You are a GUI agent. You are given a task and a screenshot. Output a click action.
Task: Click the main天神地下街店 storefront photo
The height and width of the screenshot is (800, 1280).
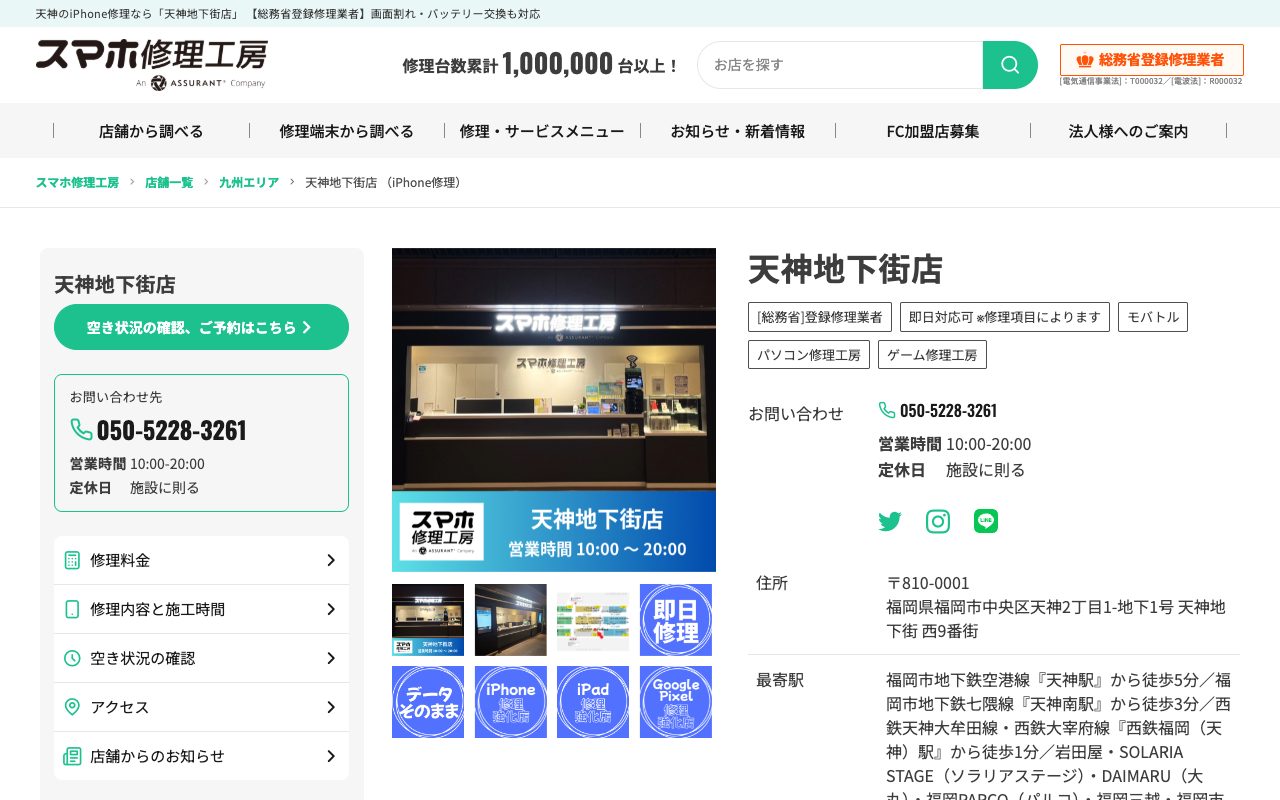point(554,410)
